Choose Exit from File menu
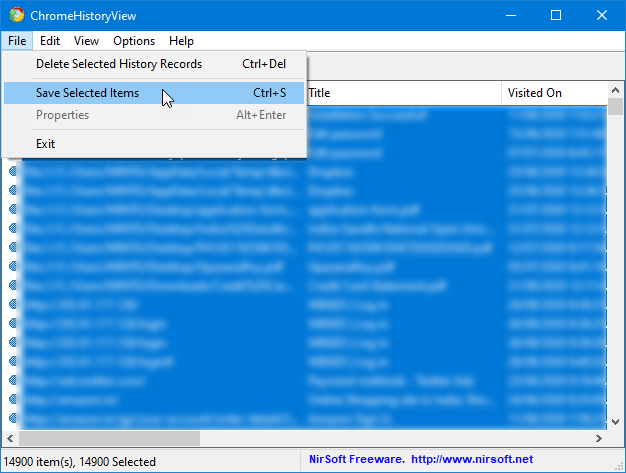This screenshot has height=473, width=626. point(154,144)
